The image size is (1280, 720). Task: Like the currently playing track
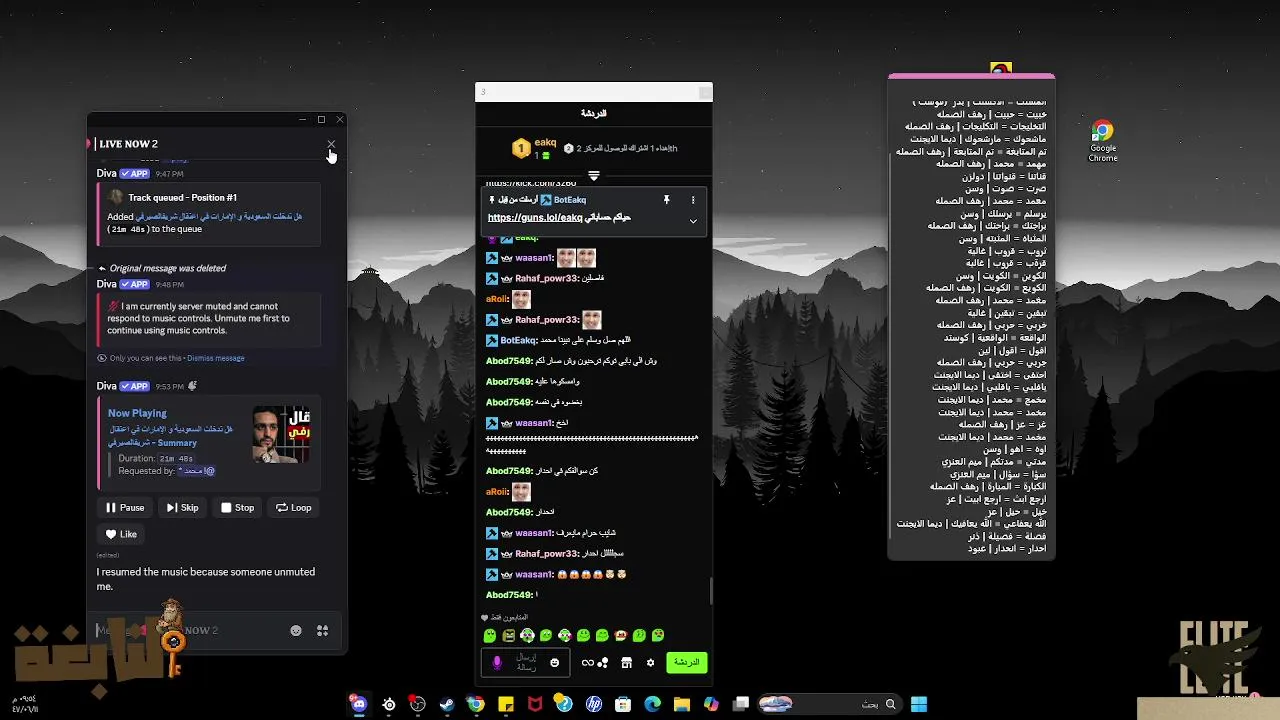121,534
